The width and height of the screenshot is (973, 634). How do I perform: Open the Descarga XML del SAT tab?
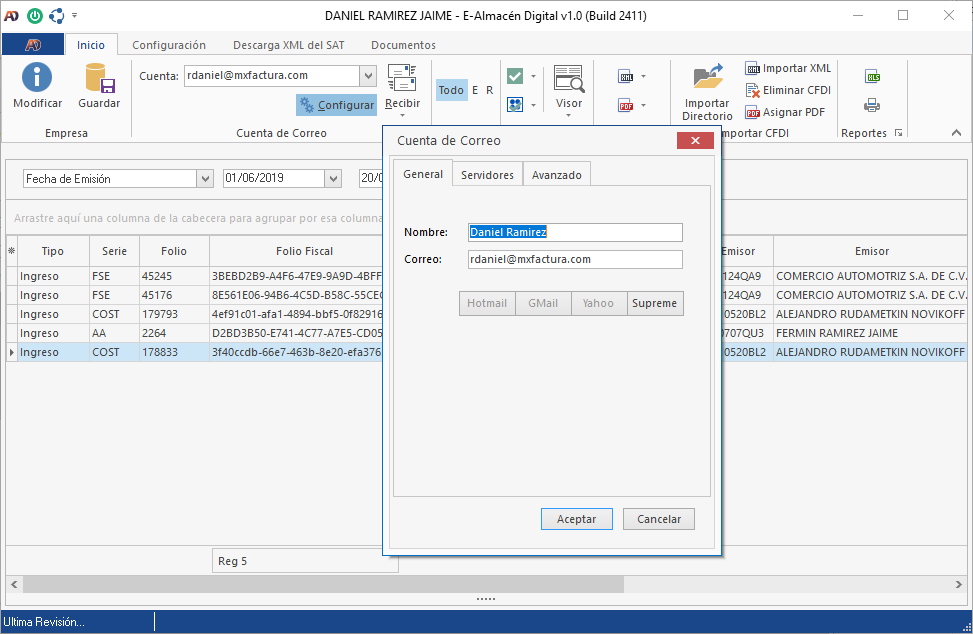tap(288, 45)
